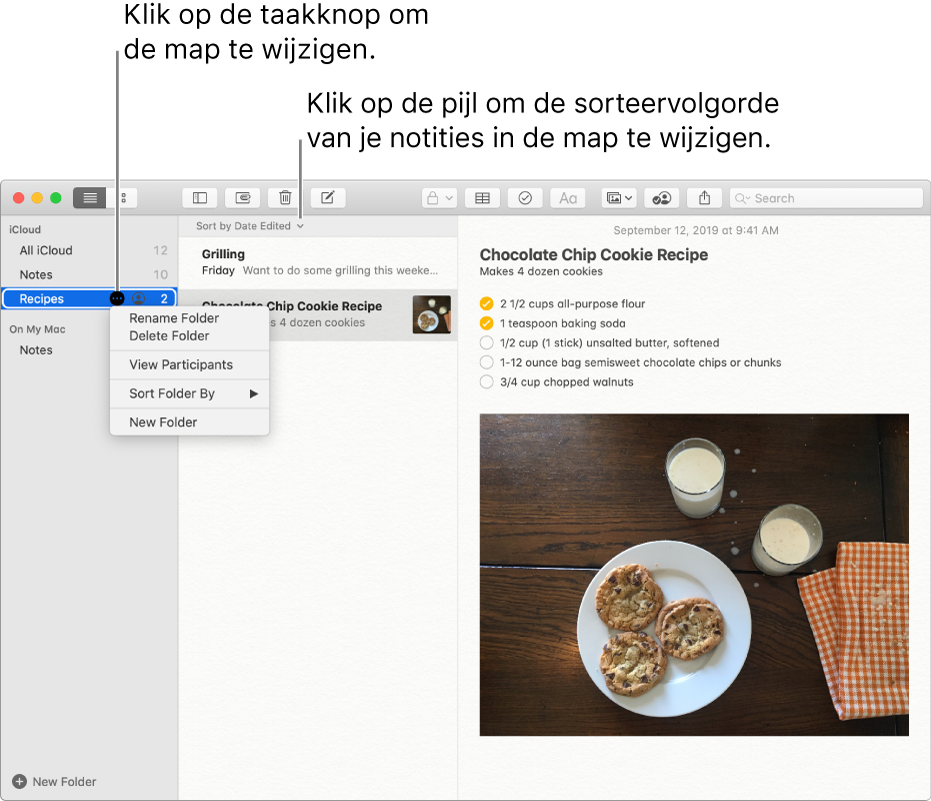Screen dimensions: 931x801
Task: Switch to gallery view
Action: tap(122, 198)
